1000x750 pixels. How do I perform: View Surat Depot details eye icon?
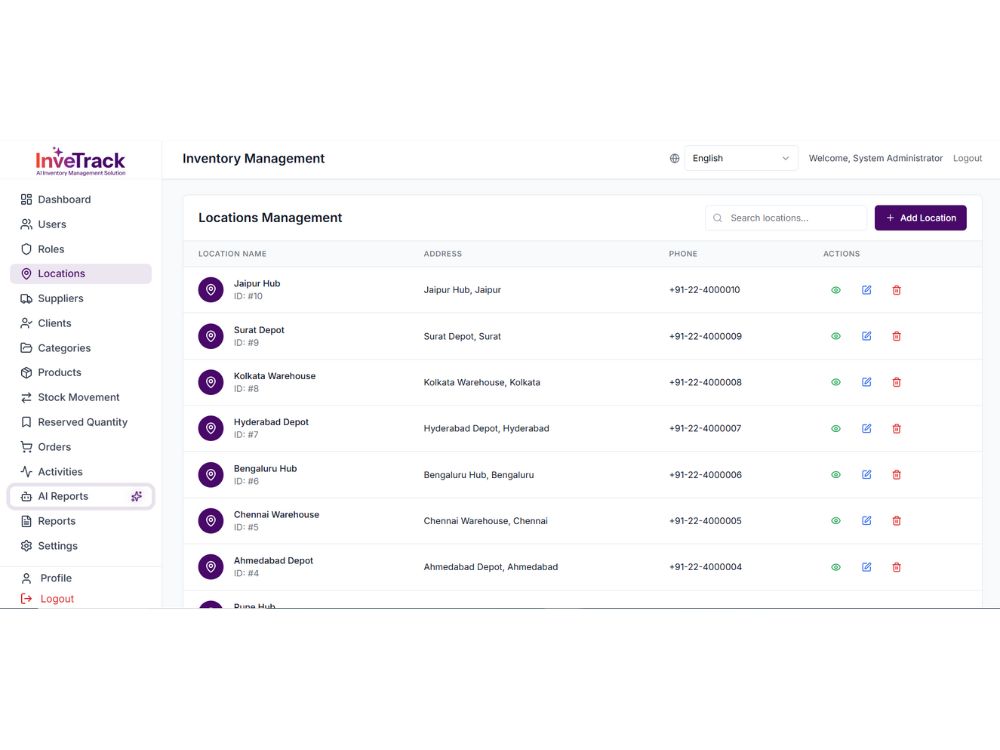click(835, 336)
